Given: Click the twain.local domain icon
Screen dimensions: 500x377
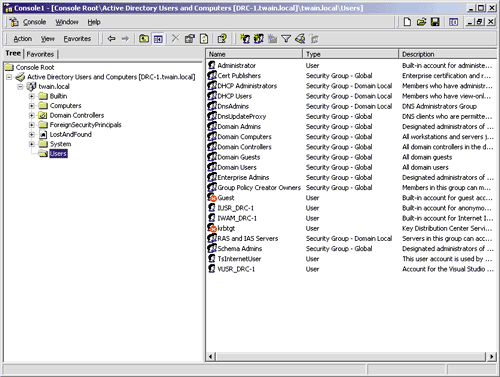Looking at the screenshot, I should 31,87.
